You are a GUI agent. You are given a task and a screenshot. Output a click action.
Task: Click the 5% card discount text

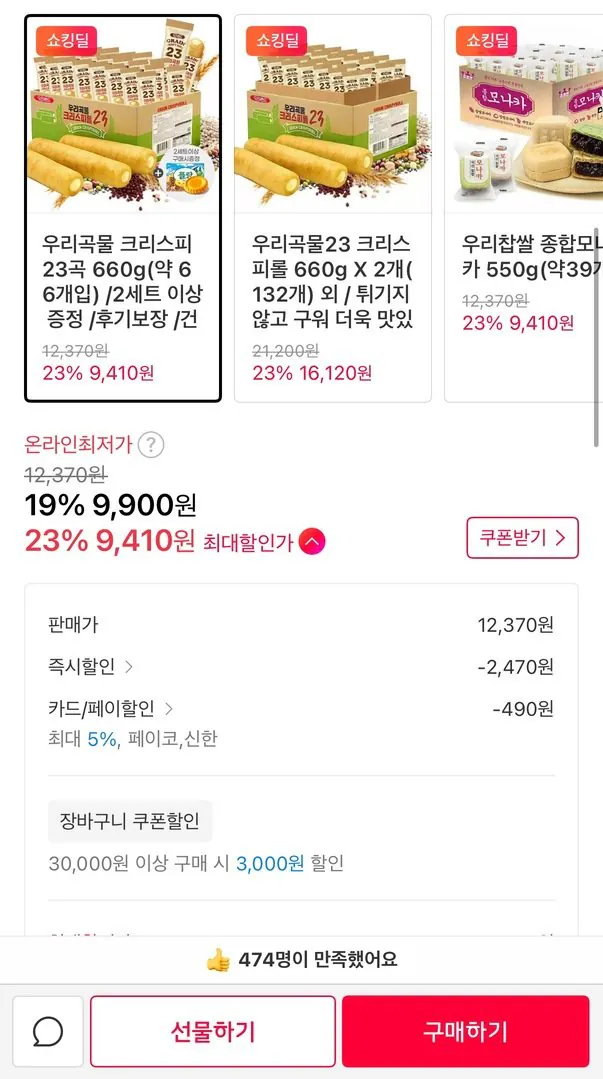coord(102,739)
